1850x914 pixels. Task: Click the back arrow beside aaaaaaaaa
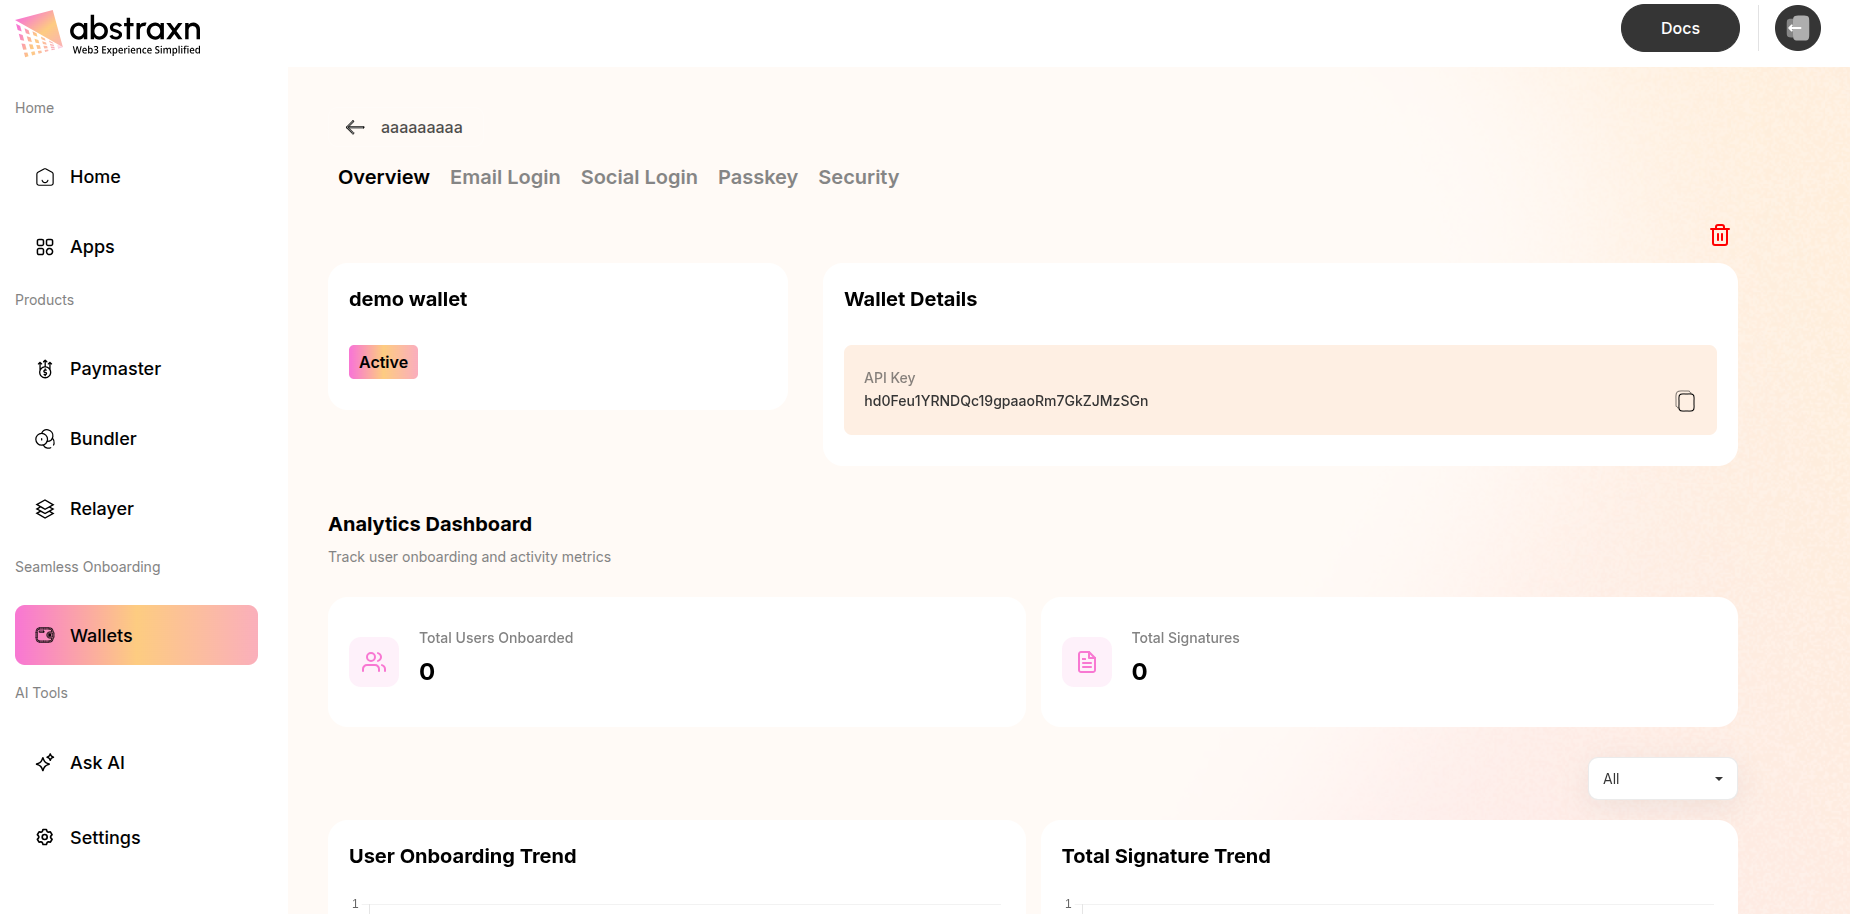355,127
